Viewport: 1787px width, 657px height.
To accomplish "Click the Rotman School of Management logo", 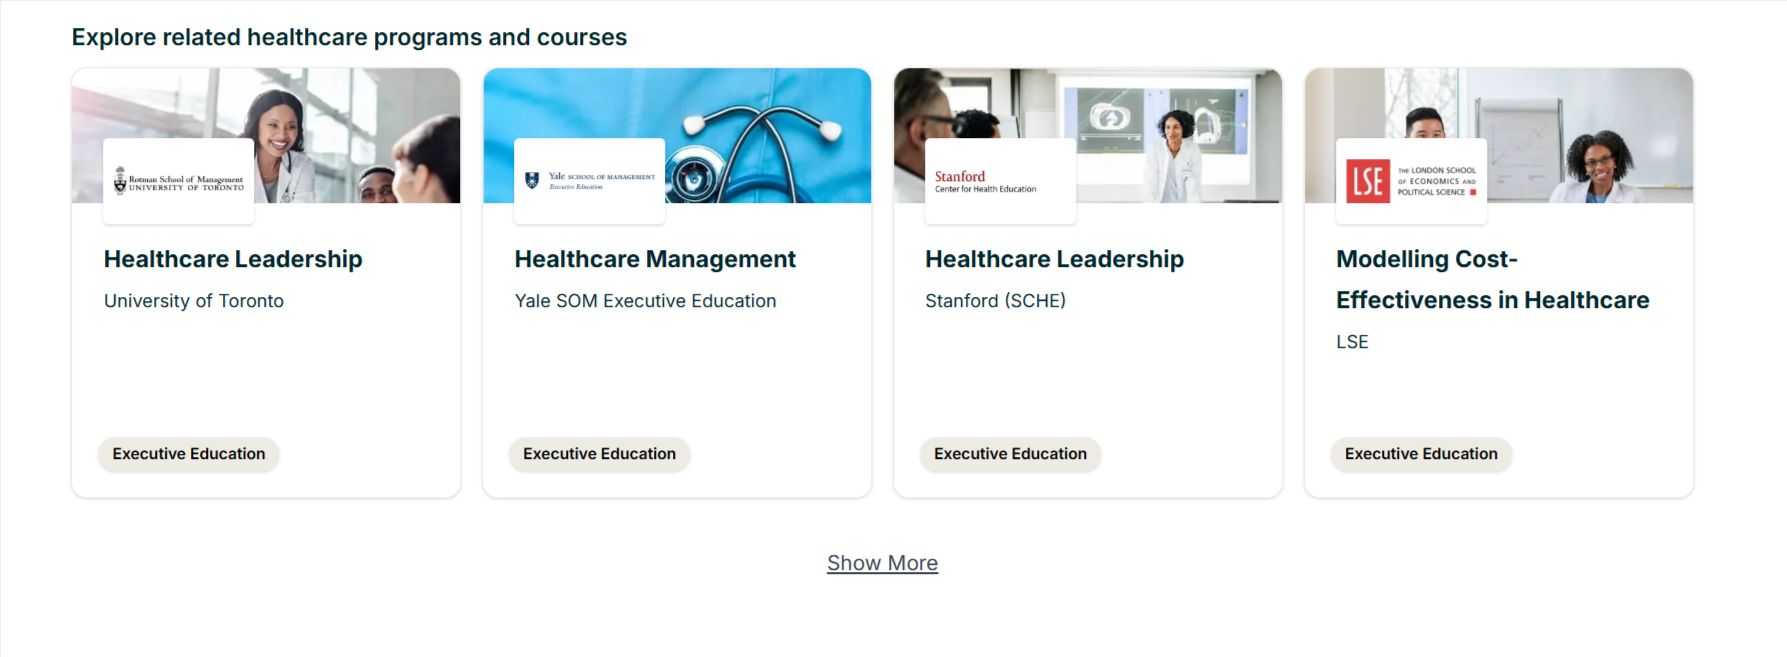I will [179, 181].
